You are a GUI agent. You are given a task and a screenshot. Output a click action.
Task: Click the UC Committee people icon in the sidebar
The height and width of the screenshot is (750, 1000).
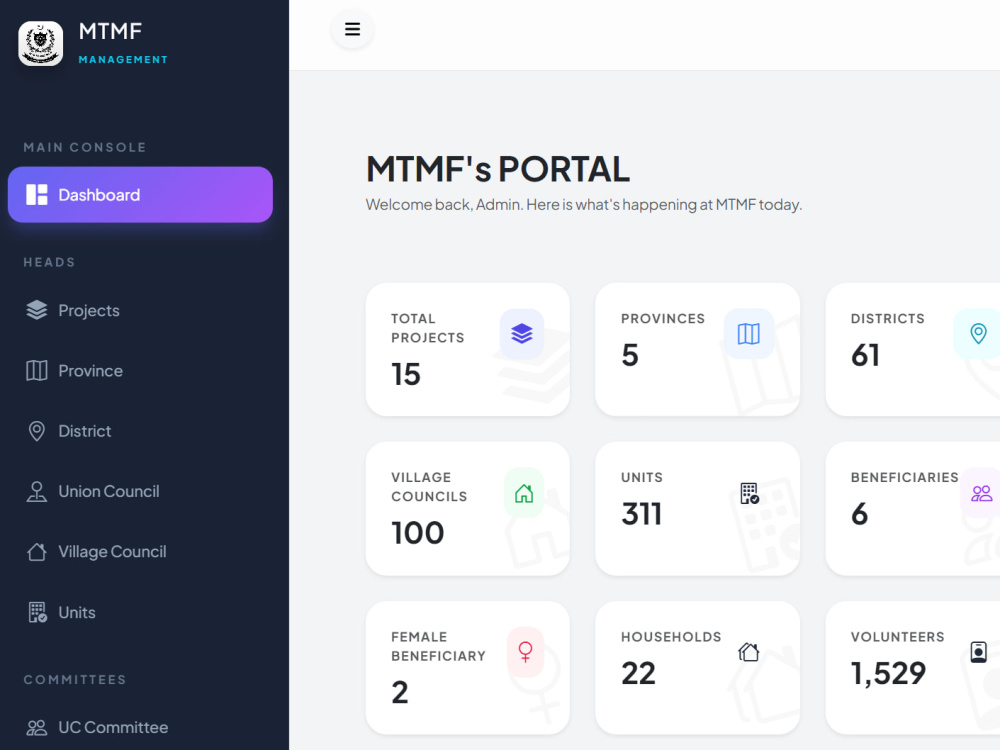click(x=37, y=727)
